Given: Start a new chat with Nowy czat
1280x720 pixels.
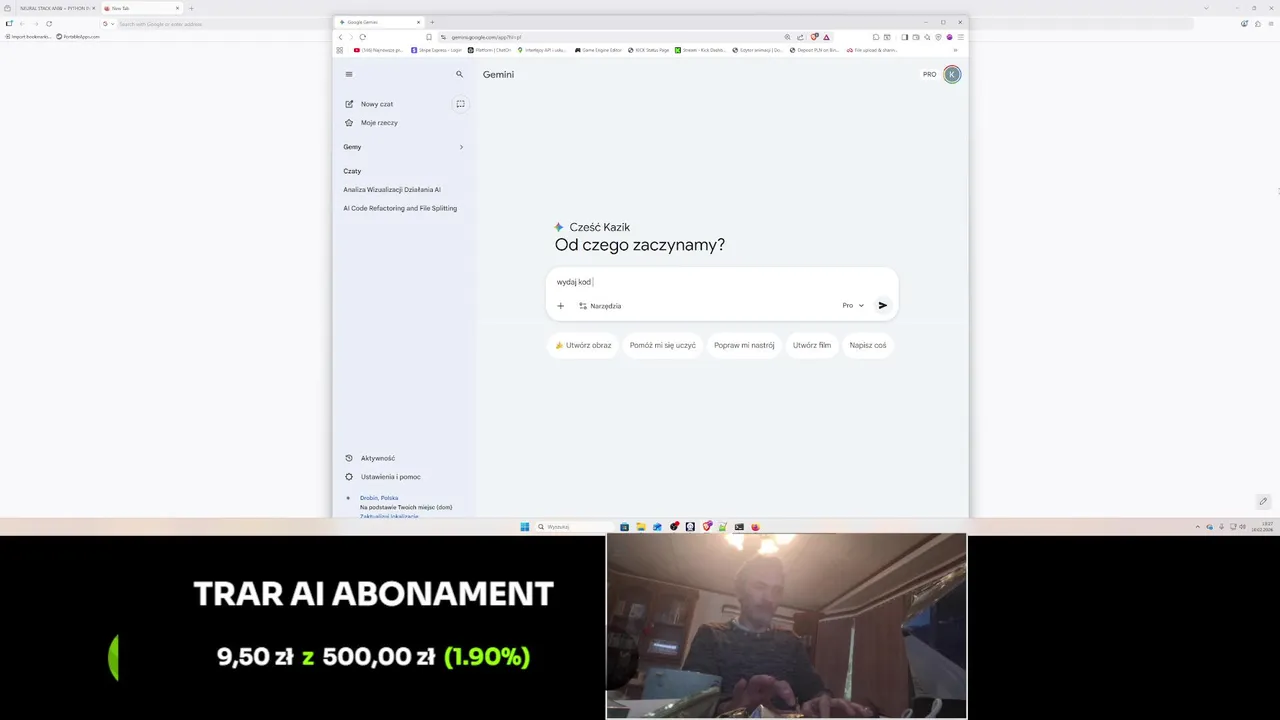Looking at the screenshot, I should (x=370, y=104).
